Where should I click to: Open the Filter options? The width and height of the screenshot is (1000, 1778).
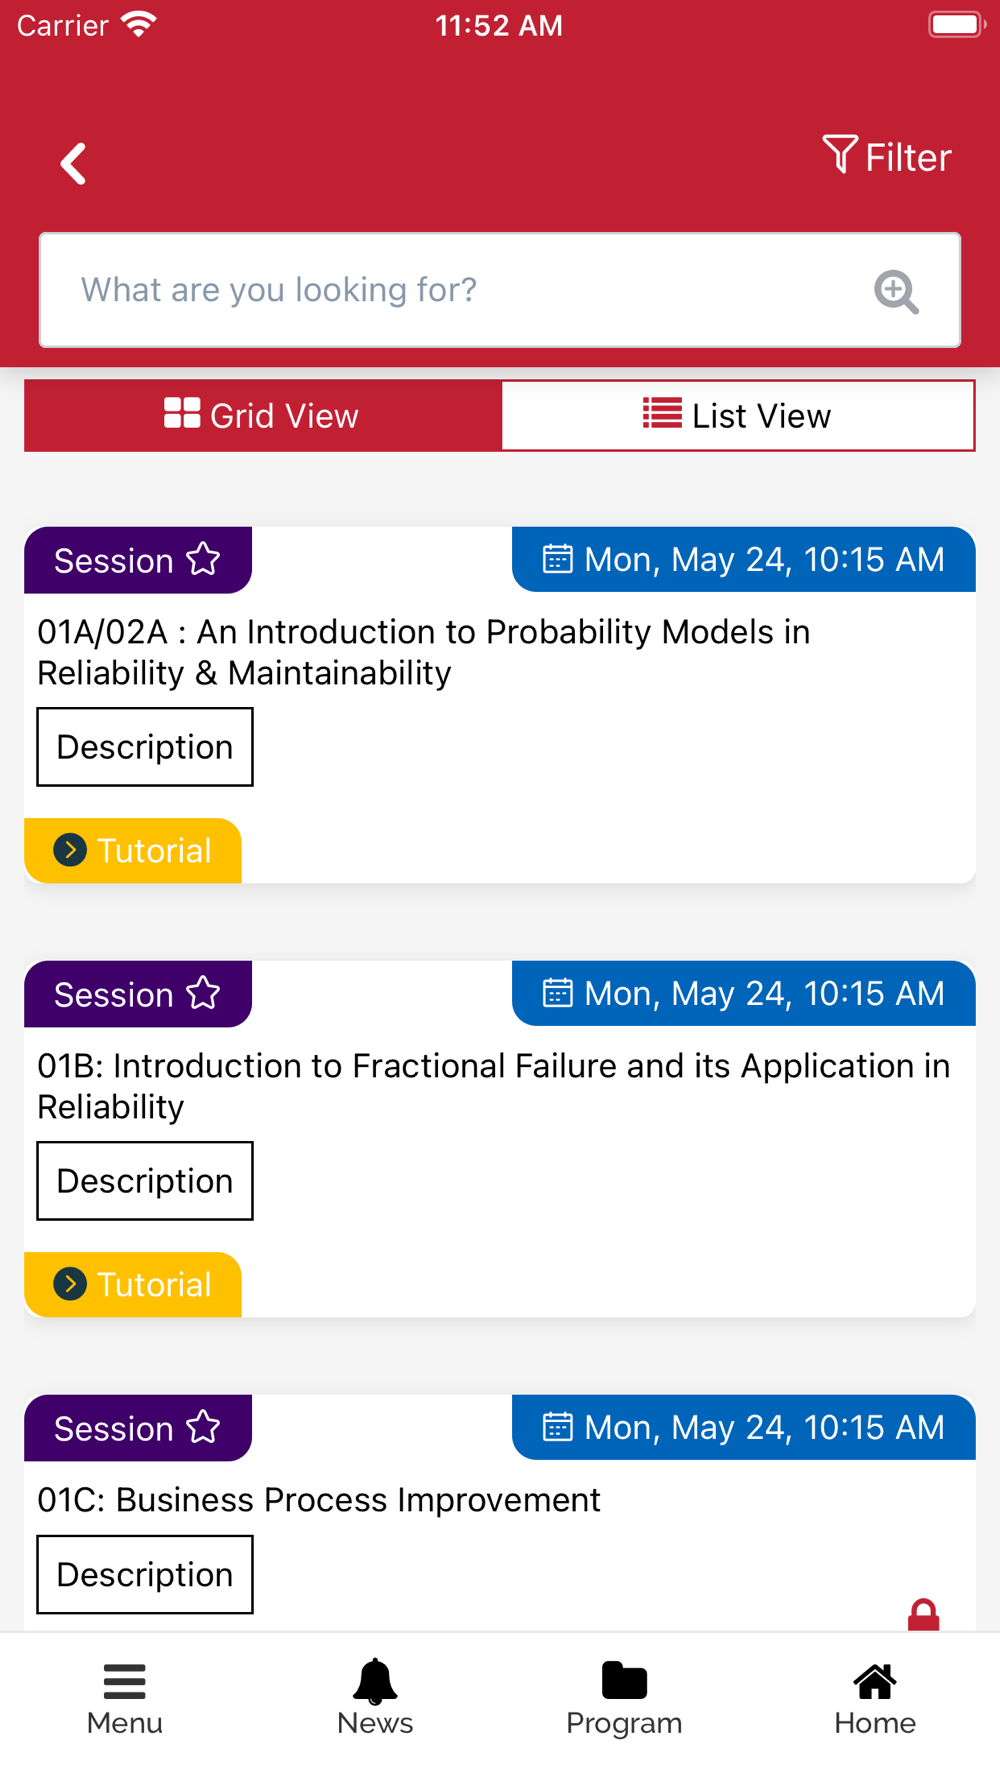(x=887, y=157)
